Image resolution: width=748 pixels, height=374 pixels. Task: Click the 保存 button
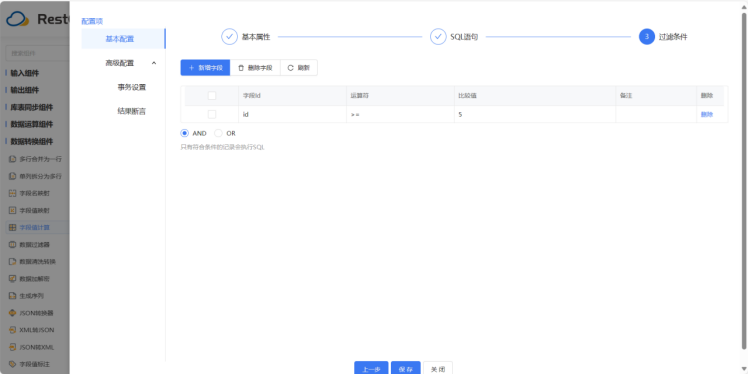tap(405, 368)
